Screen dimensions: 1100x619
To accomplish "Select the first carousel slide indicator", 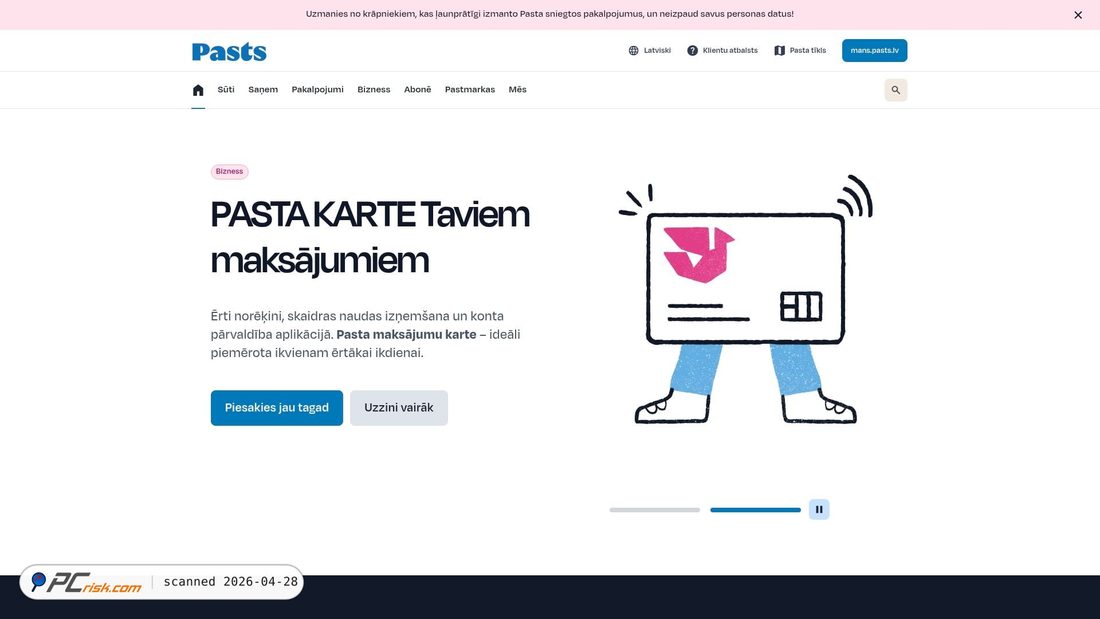I will click(655, 510).
